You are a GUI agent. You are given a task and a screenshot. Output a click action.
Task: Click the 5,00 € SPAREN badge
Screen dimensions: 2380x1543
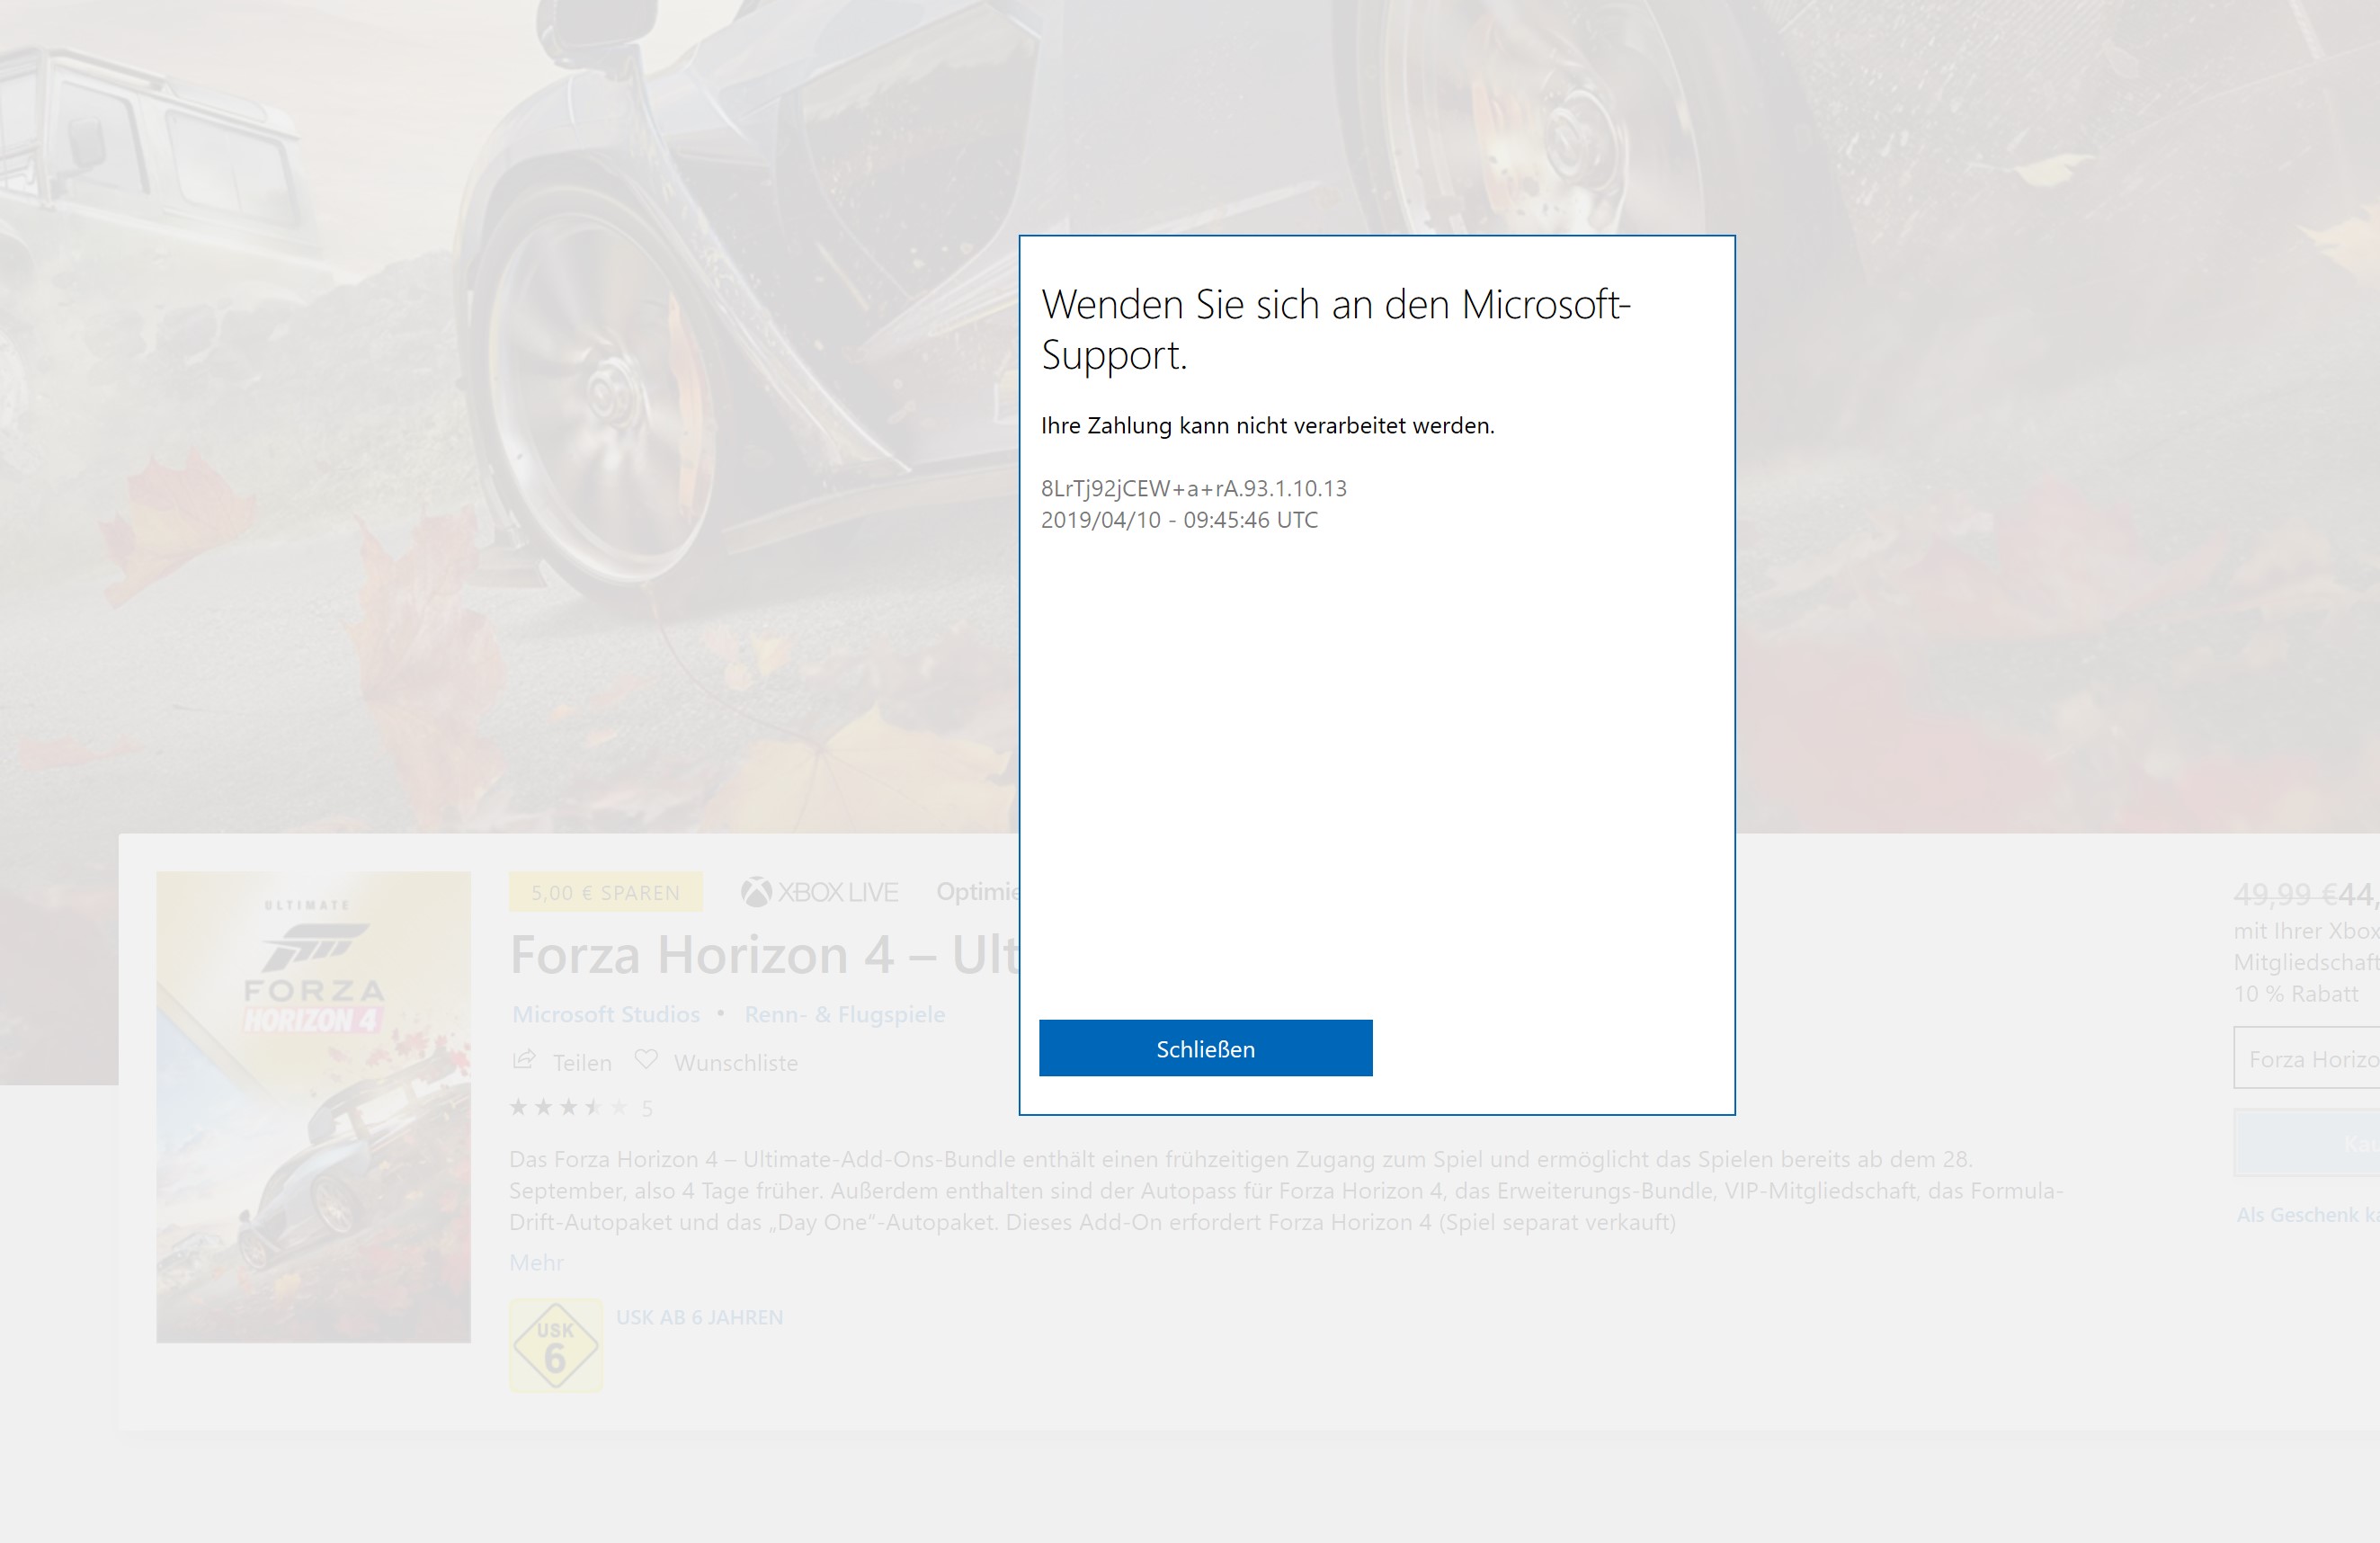tap(605, 892)
